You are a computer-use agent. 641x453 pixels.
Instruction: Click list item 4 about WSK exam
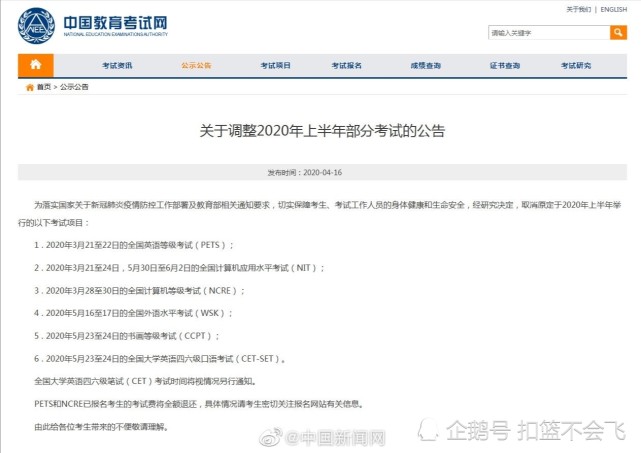coord(133,313)
